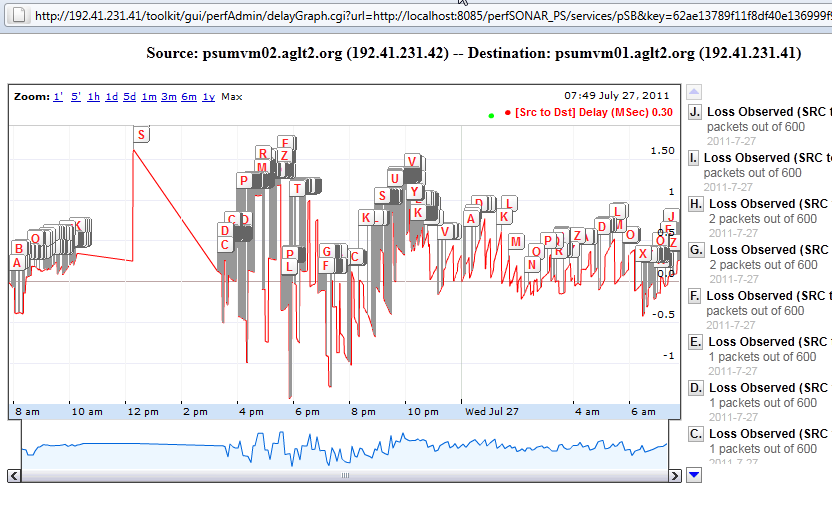
Task: Open the D. loss annotation entry icon
Action: pyautogui.click(x=696, y=388)
